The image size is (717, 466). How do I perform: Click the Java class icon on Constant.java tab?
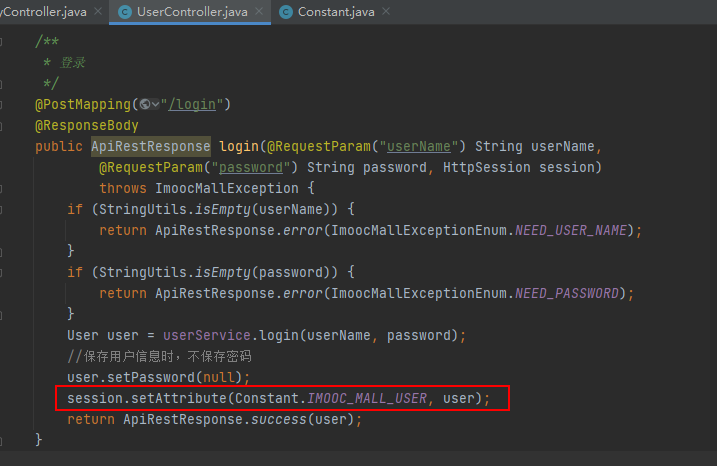[x=286, y=12]
